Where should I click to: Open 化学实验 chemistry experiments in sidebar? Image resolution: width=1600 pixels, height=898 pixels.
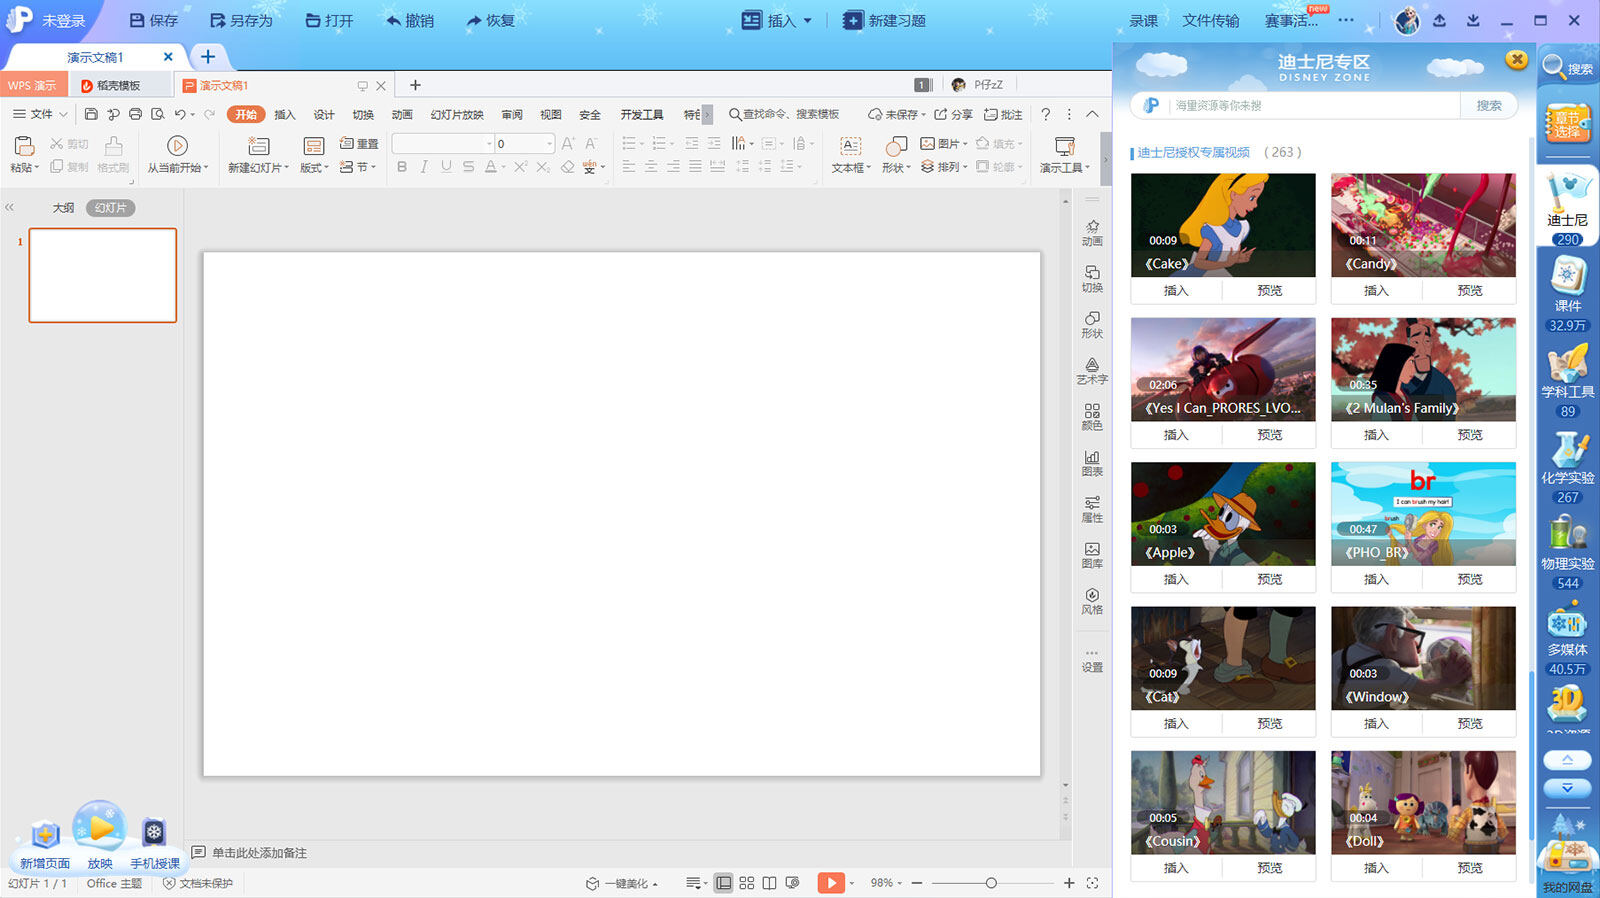[1567, 466]
